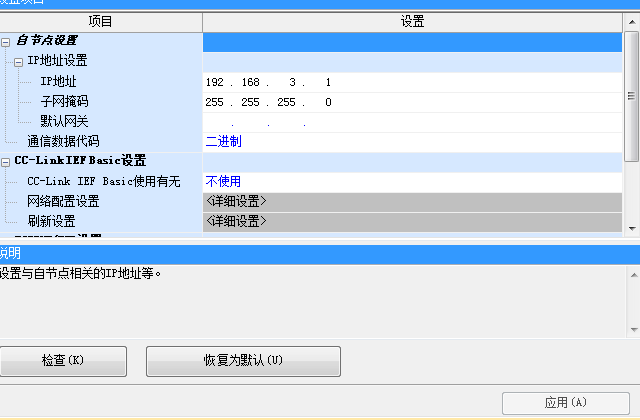Click the scrollbar up arrow in settings list
640x420 pixels.
tap(631, 40)
